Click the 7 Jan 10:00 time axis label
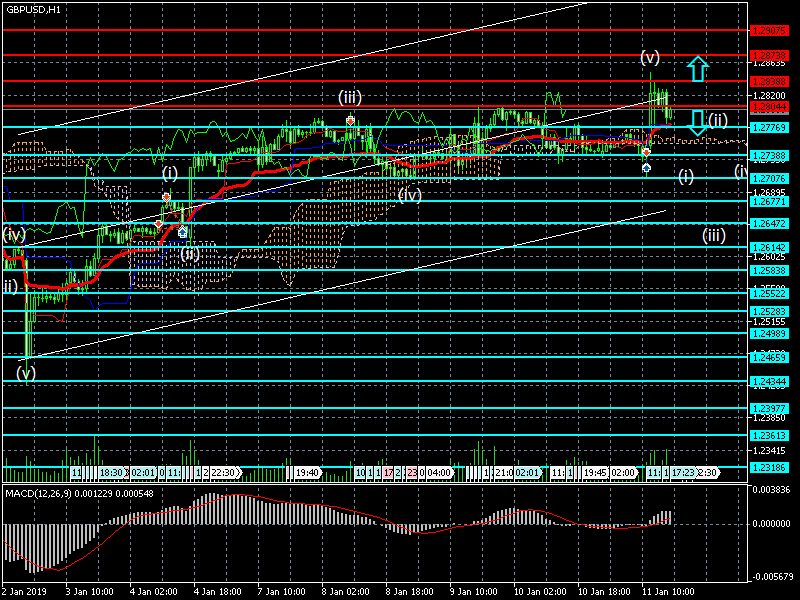 click(282, 592)
